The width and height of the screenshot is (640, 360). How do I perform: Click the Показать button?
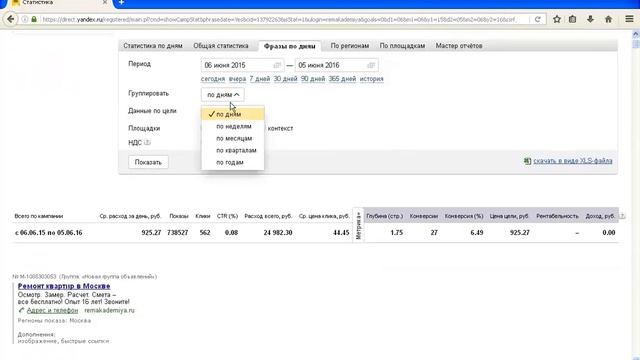148,162
